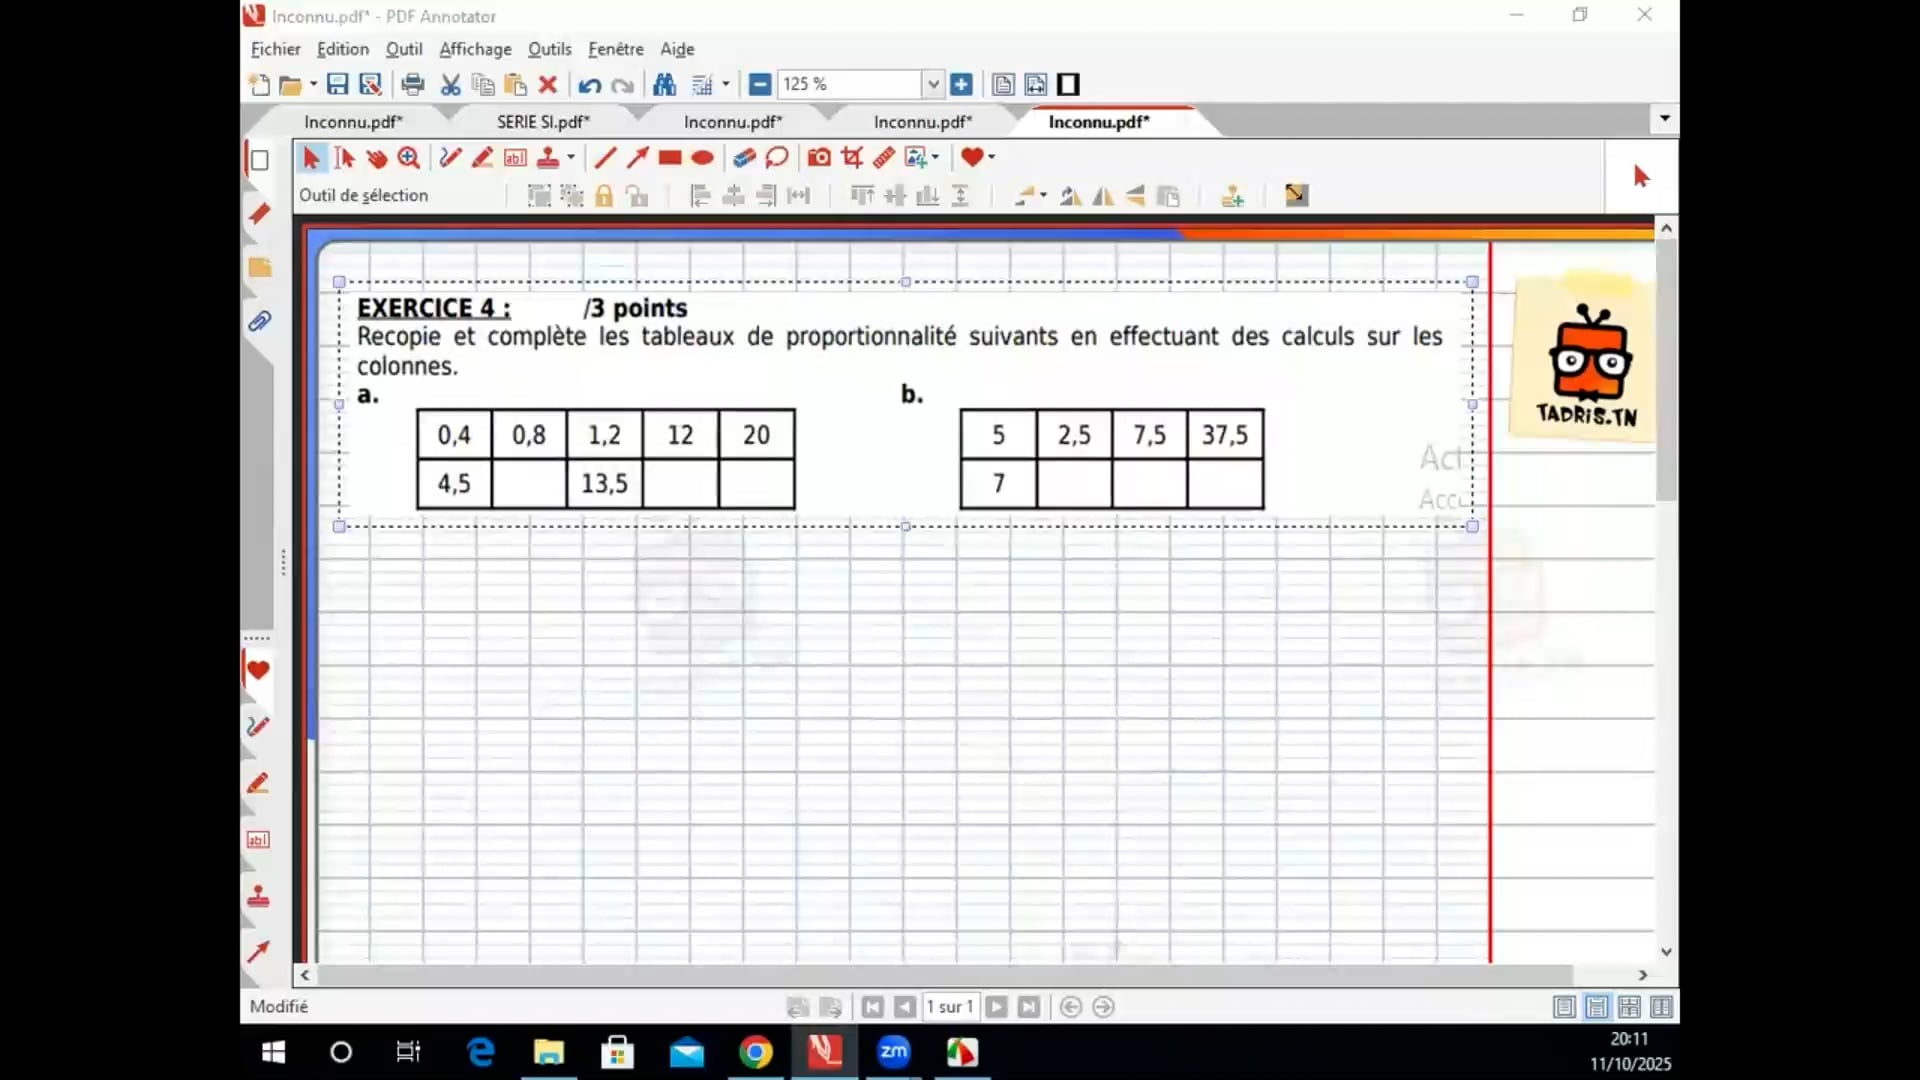Pick the Lasso selection tool
Image resolution: width=1920 pixels, height=1080 pixels.
(775, 157)
